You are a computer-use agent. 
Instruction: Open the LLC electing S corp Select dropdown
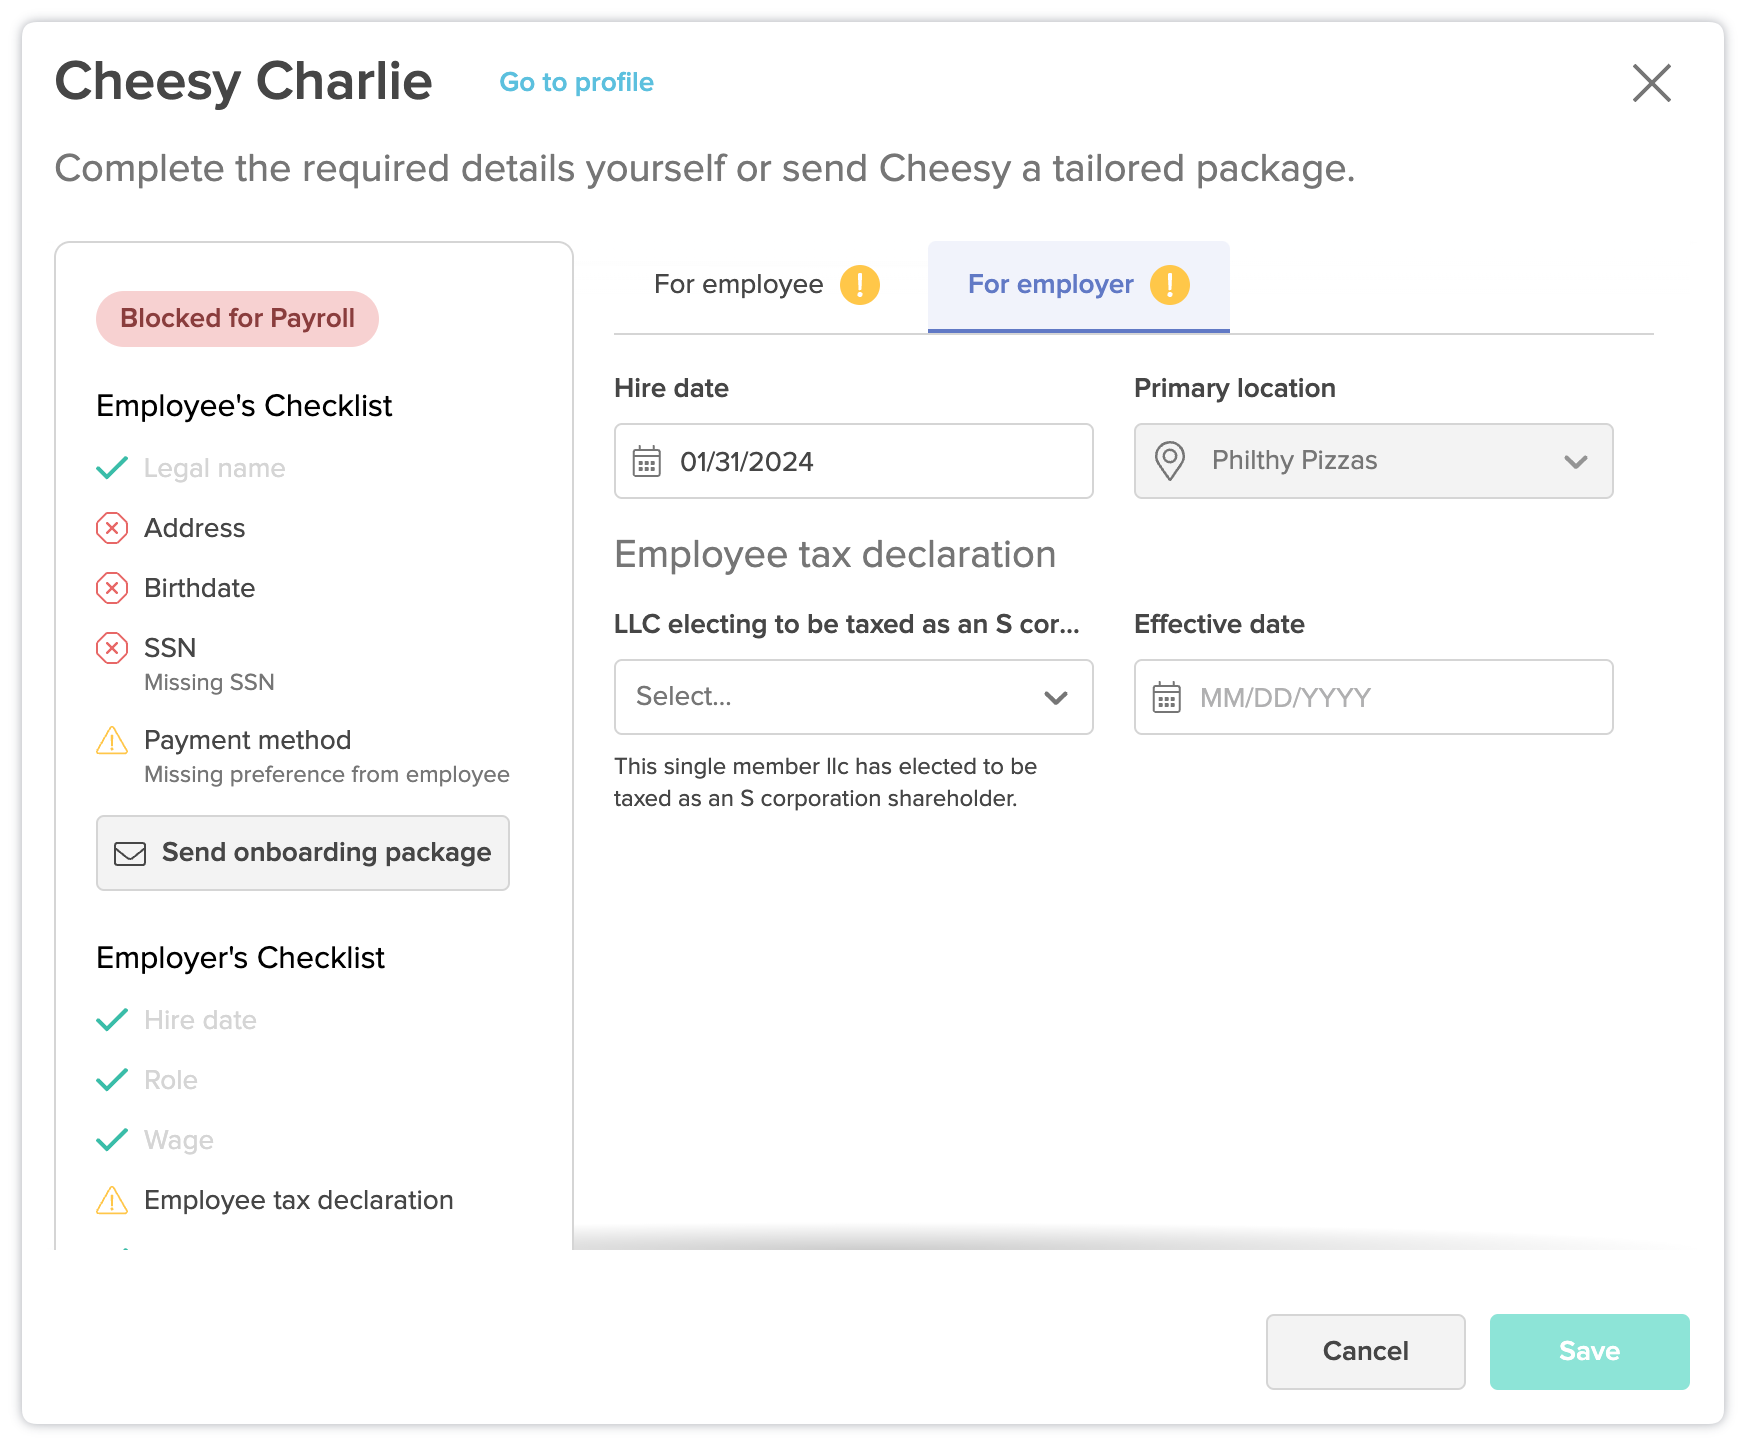(x=853, y=697)
